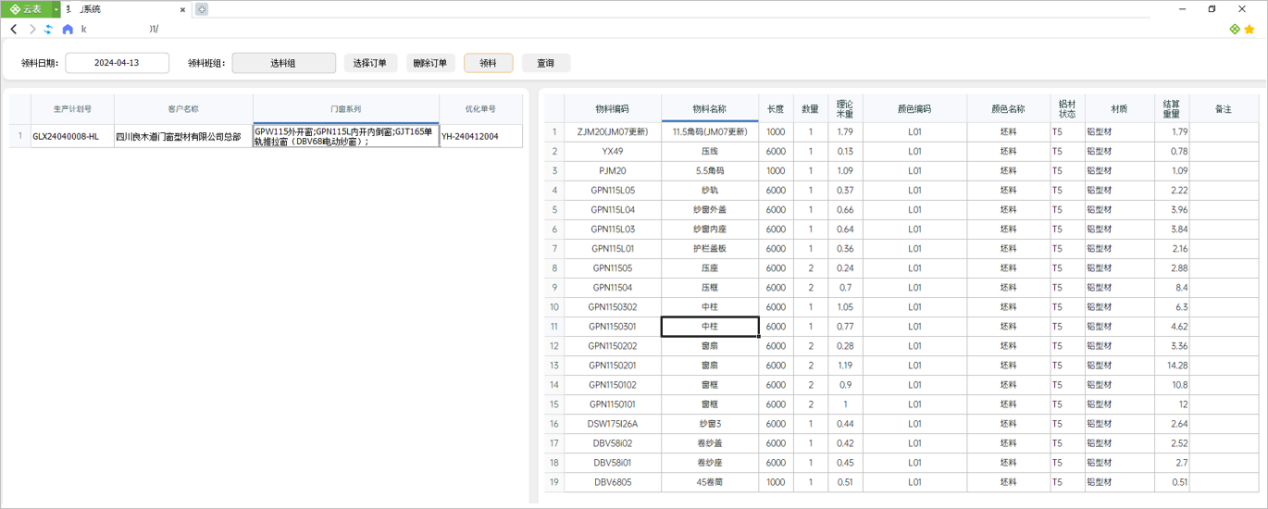Minimize the window
1268x509 pixels.
1183,9
